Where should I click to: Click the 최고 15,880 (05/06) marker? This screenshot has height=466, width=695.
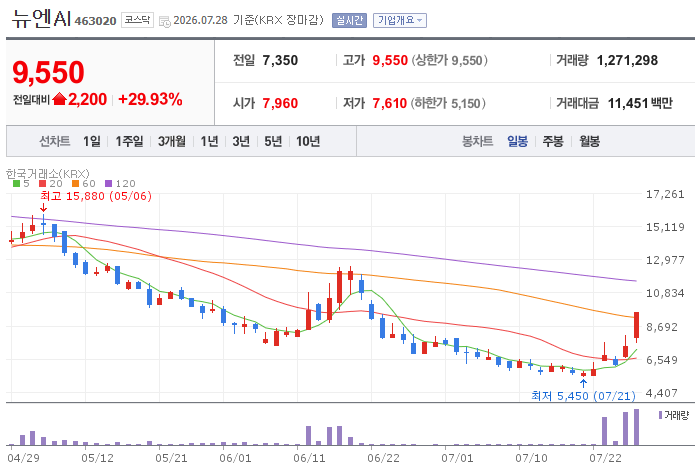96,196
